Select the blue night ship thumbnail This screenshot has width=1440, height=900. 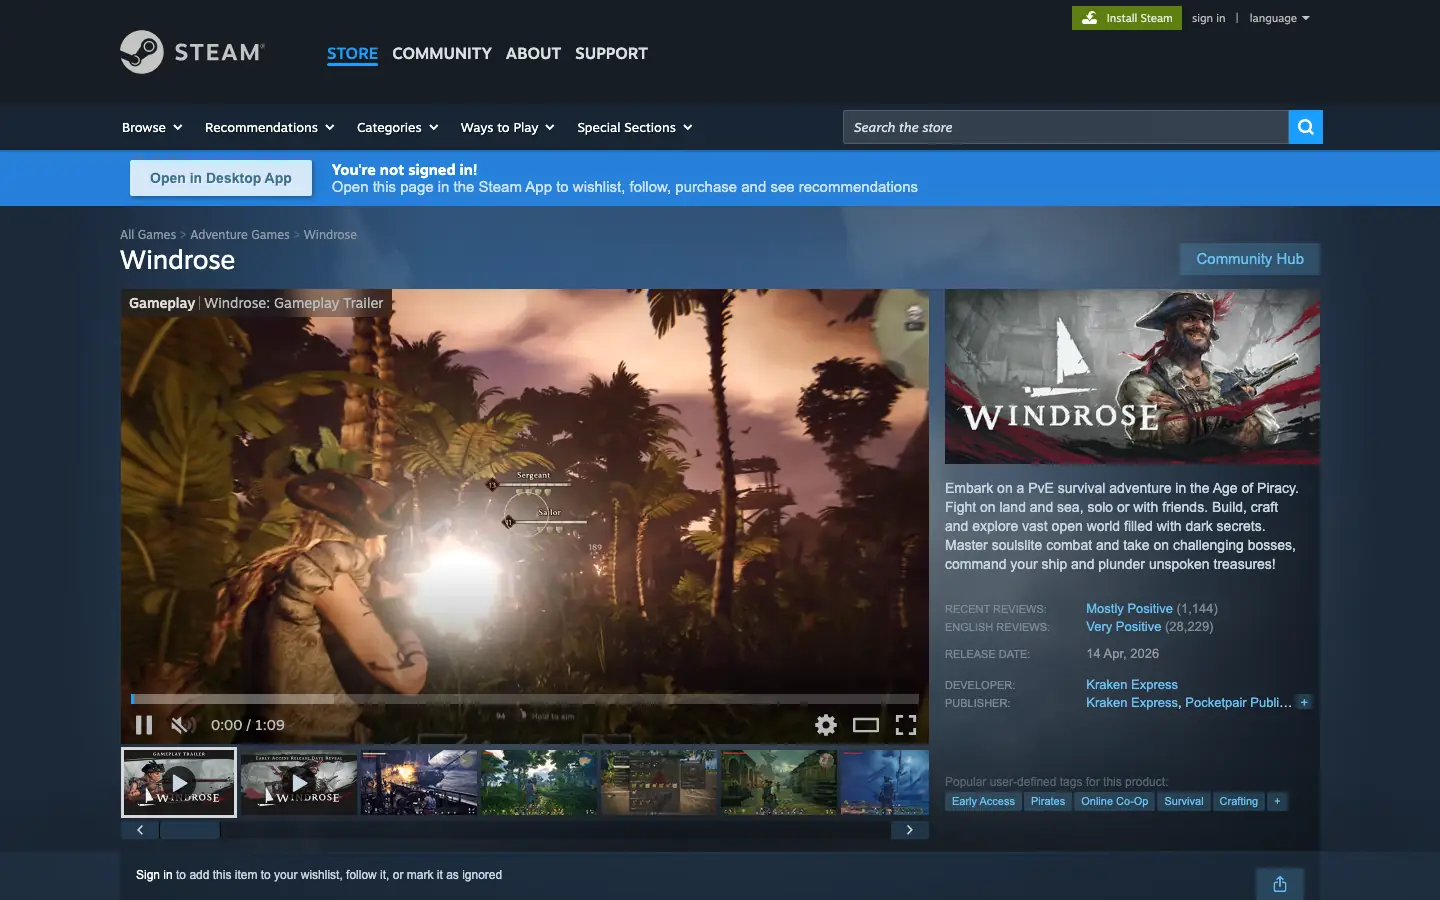point(885,782)
